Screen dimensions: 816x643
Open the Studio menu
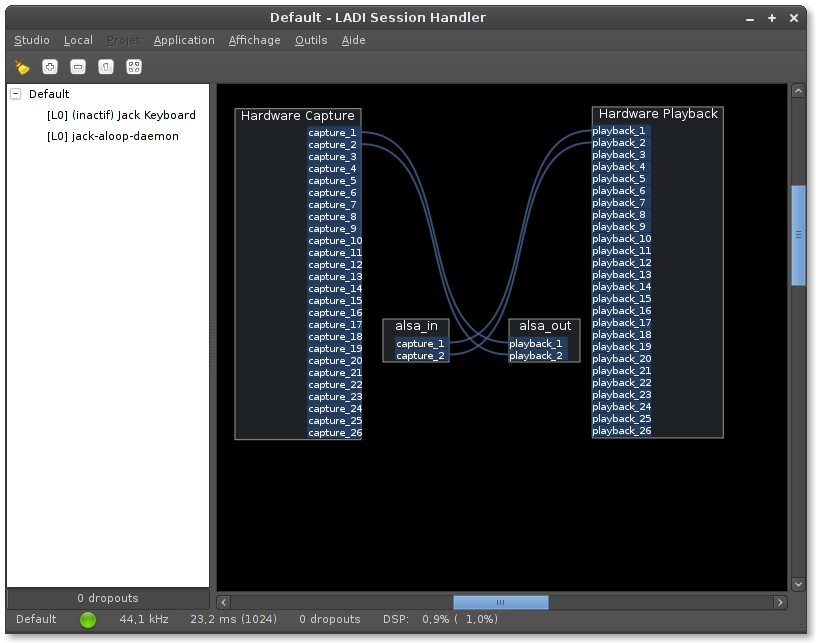32,40
